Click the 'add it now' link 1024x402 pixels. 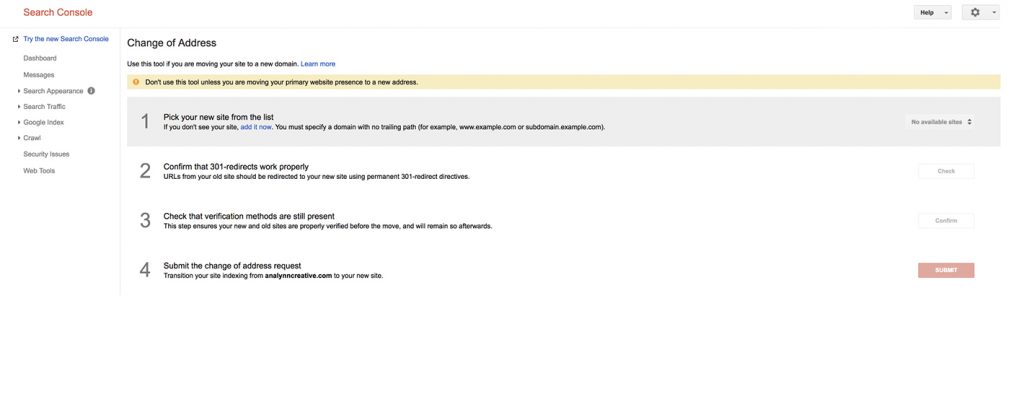(x=257, y=128)
